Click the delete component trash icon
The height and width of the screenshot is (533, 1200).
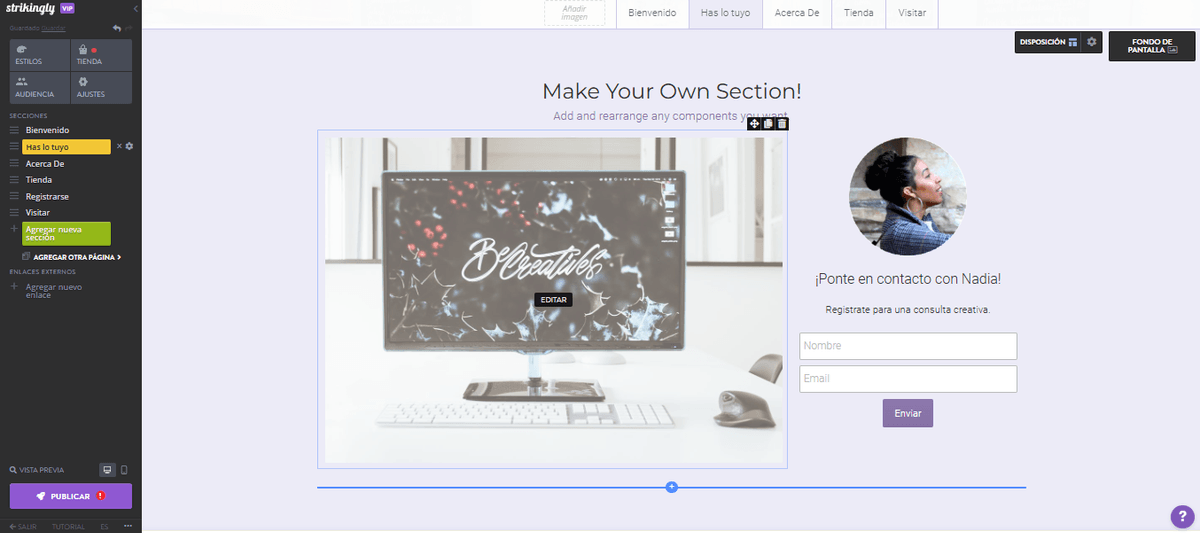pyautogui.click(x=782, y=123)
